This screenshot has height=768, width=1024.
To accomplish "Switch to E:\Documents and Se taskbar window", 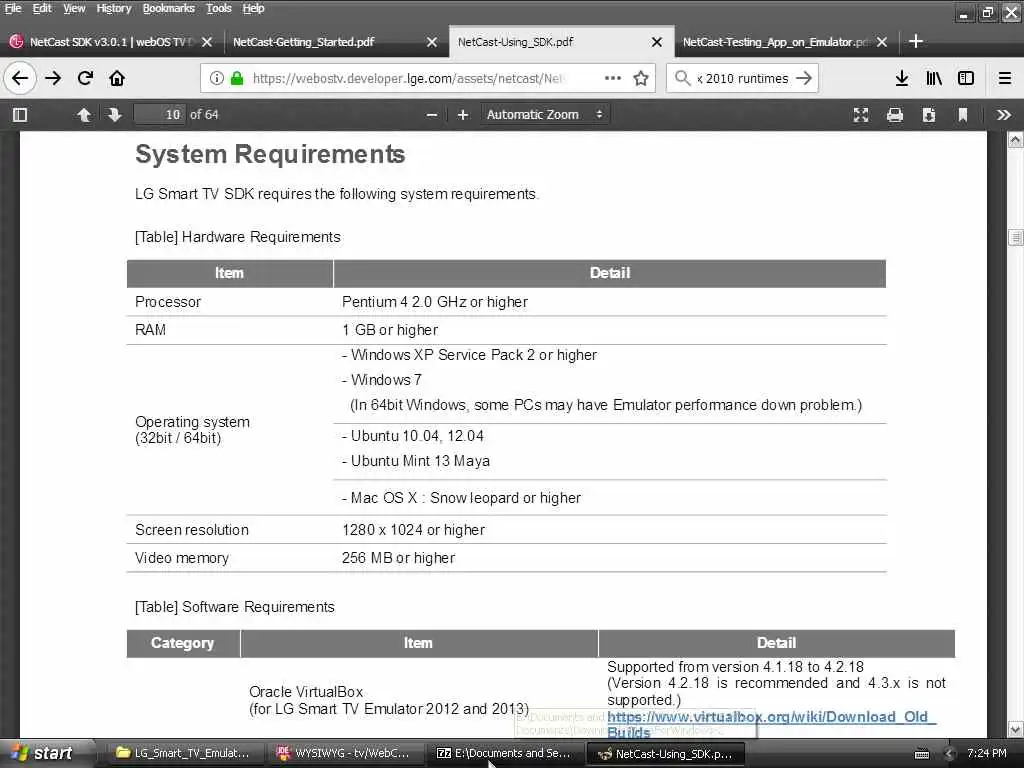I will click(x=504, y=753).
